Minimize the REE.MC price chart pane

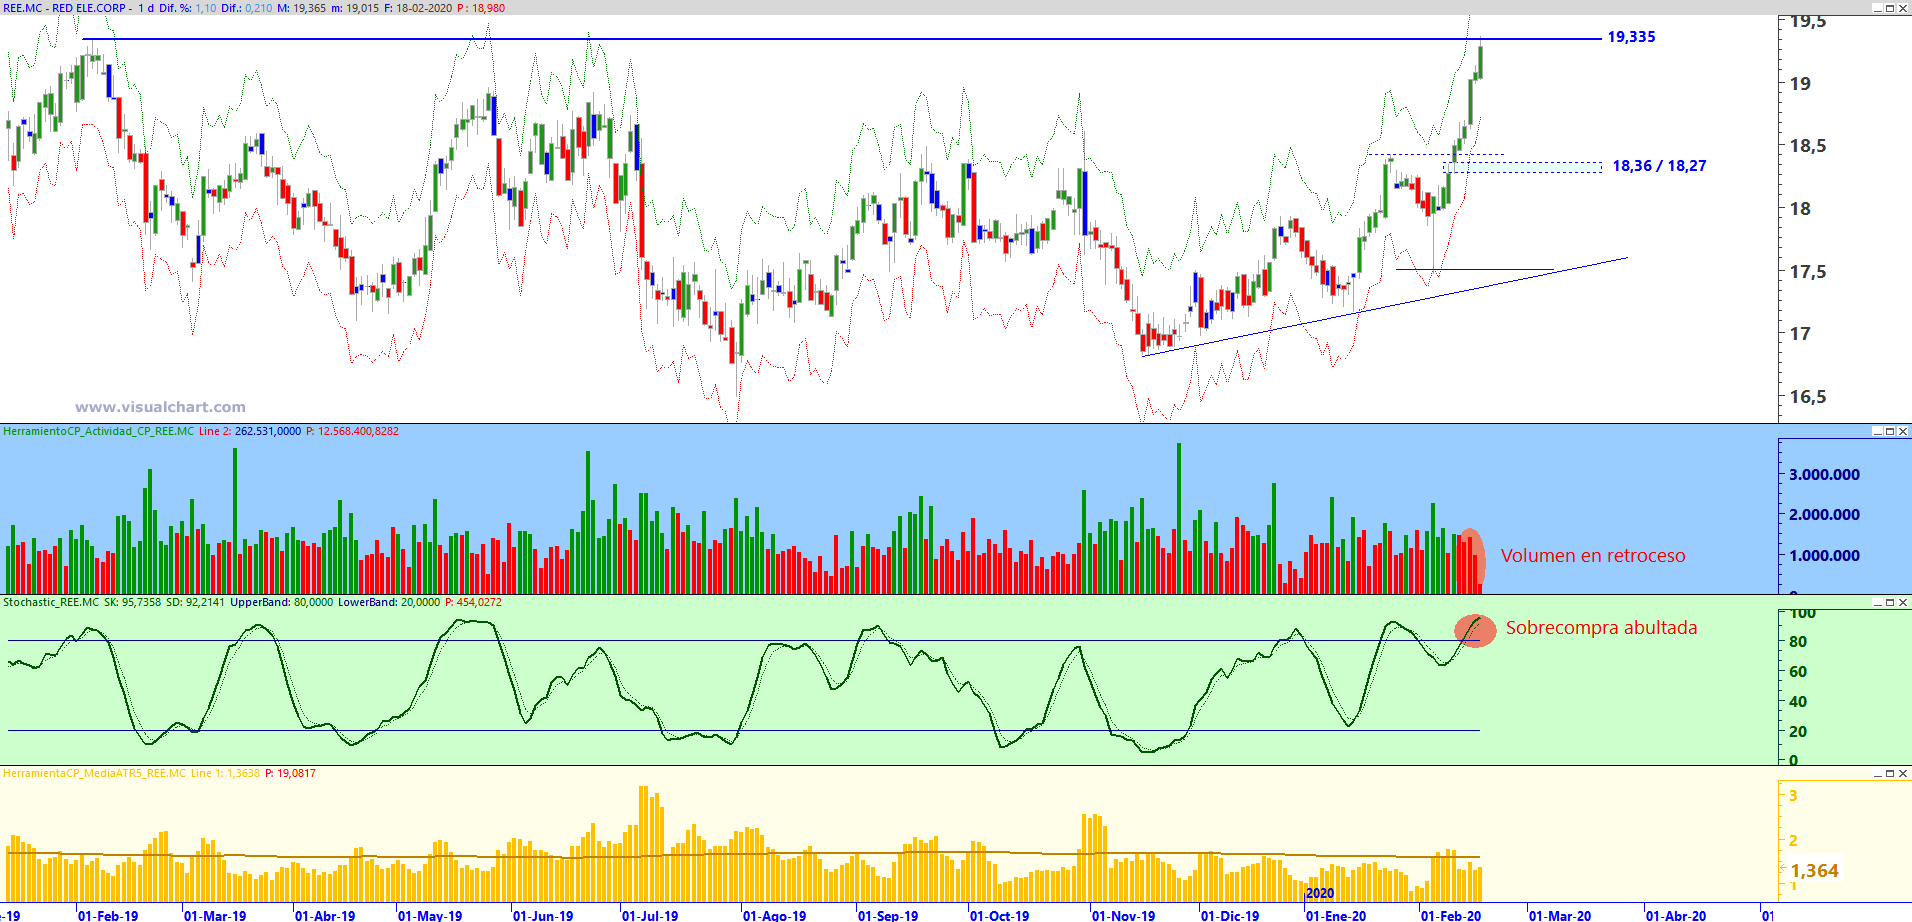(x=1877, y=8)
